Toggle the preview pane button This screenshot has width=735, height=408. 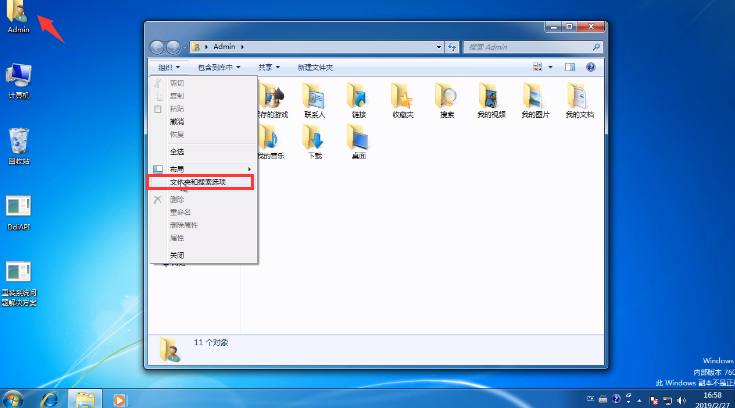(570, 67)
